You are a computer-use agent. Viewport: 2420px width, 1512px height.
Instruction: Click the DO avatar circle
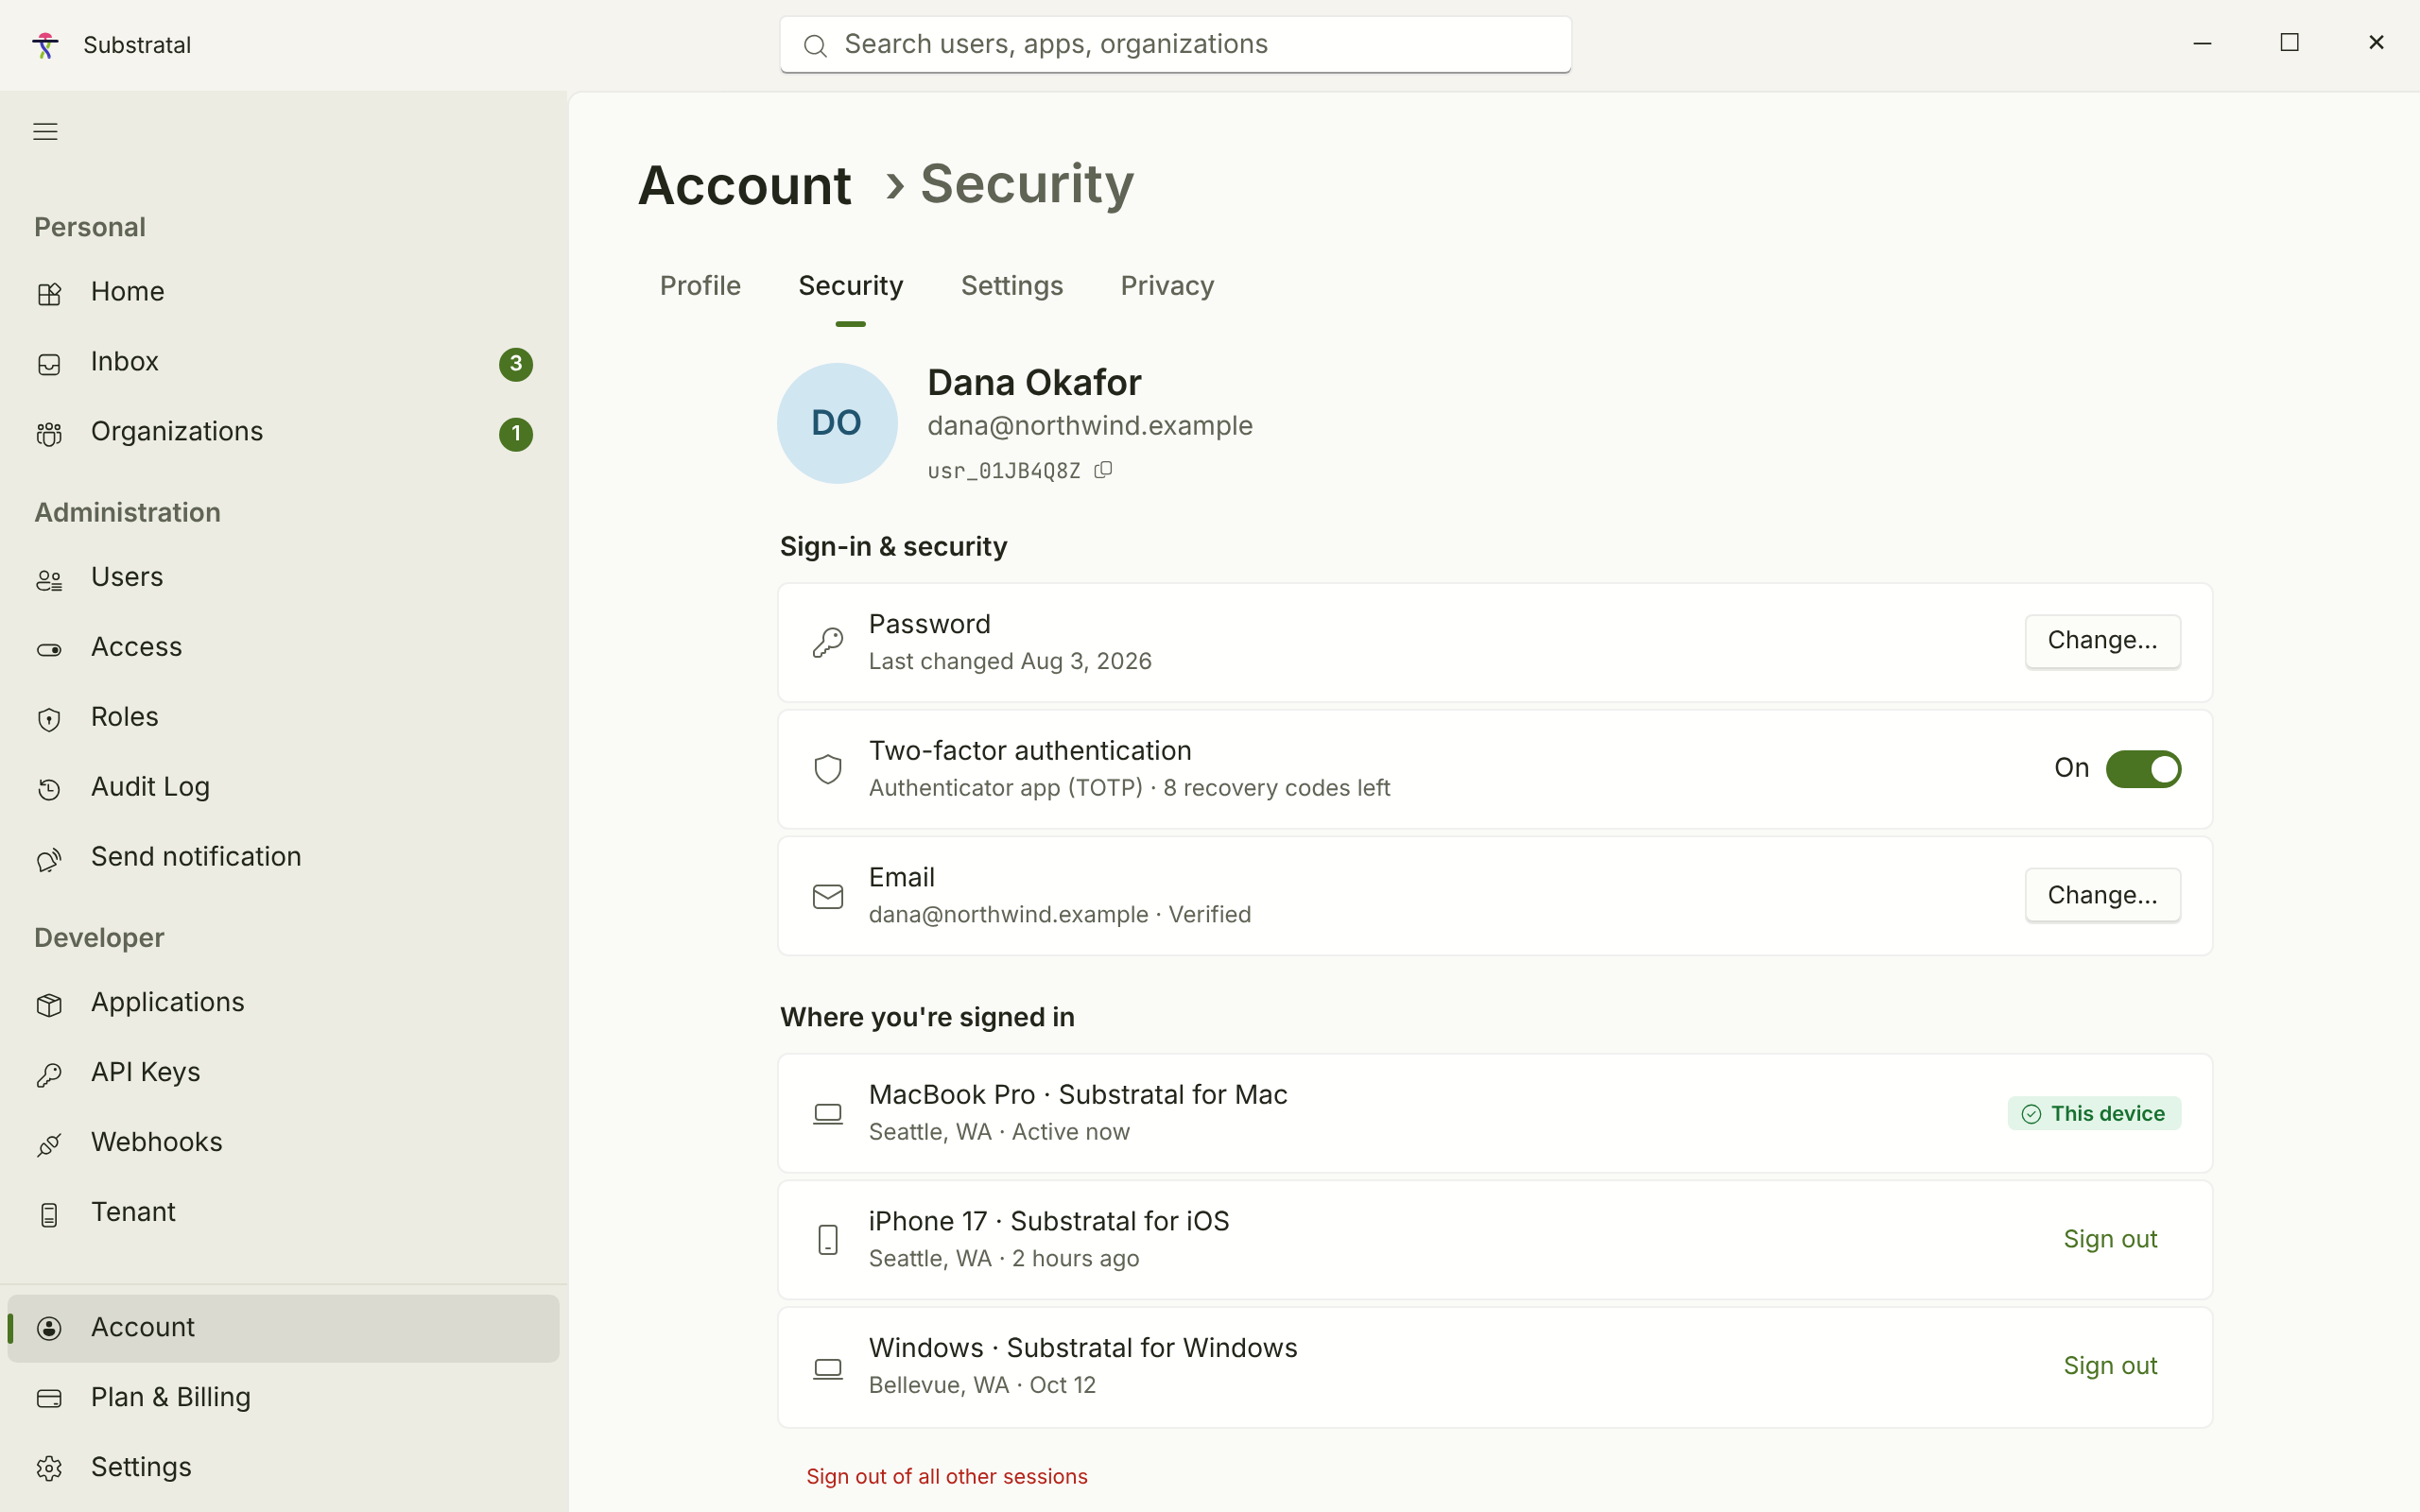click(x=837, y=423)
